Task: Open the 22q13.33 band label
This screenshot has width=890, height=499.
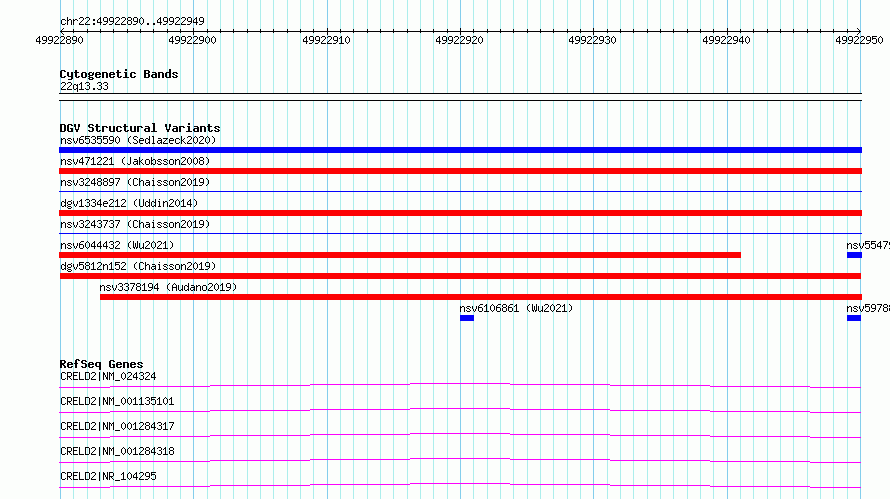Action: click(84, 86)
